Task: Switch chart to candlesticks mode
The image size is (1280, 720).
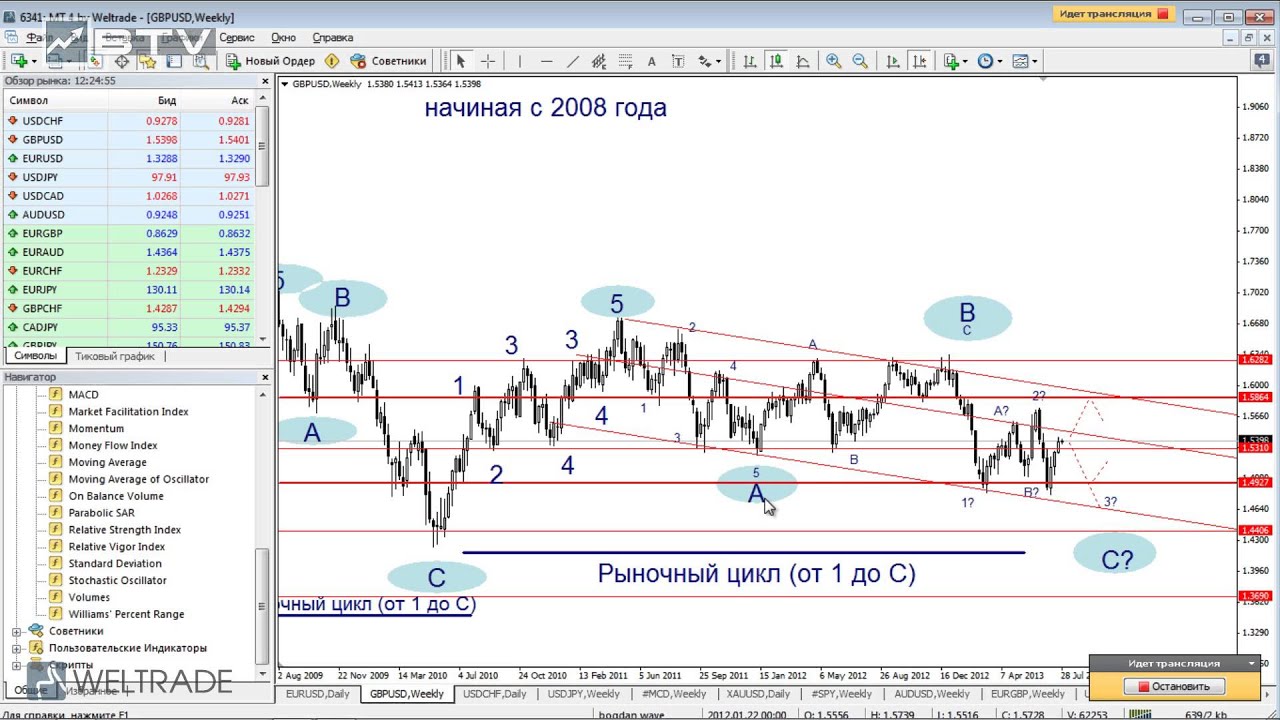Action: tap(776, 61)
